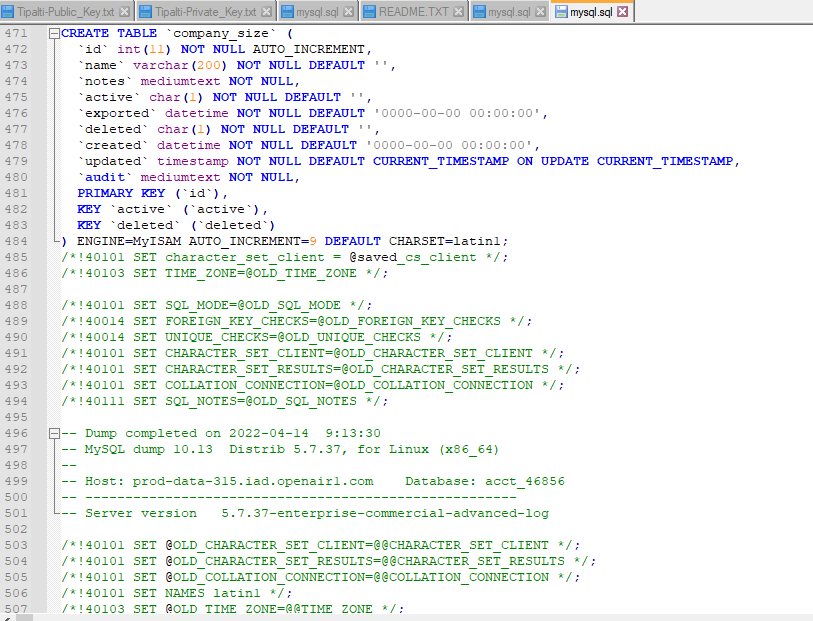The height and width of the screenshot is (621, 813).
Task: Switch to the Tipalti-Private_Key.txt tab
Action: 205,11
